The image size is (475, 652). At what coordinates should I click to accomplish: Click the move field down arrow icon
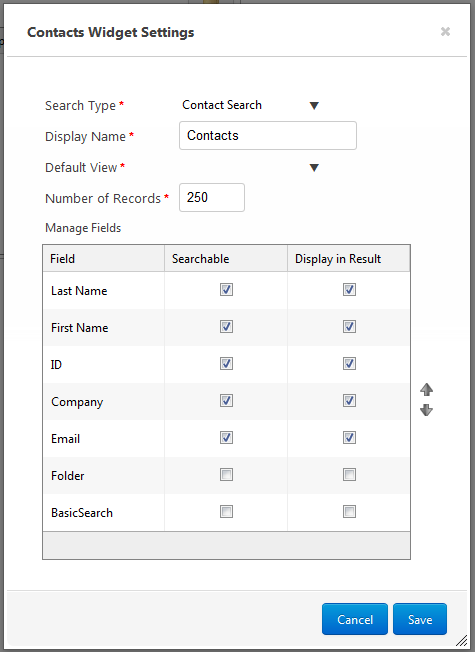426,410
